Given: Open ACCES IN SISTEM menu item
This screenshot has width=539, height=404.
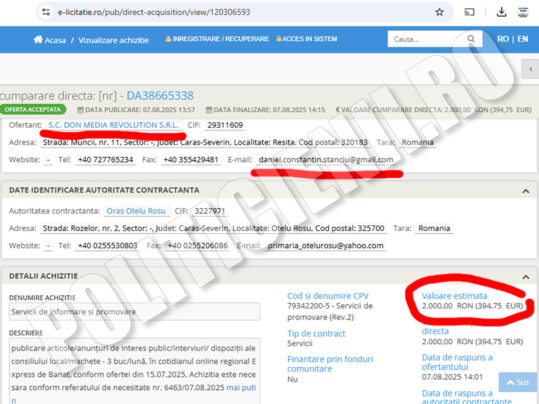Looking at the screenshot, I should [x=307, y=39].
